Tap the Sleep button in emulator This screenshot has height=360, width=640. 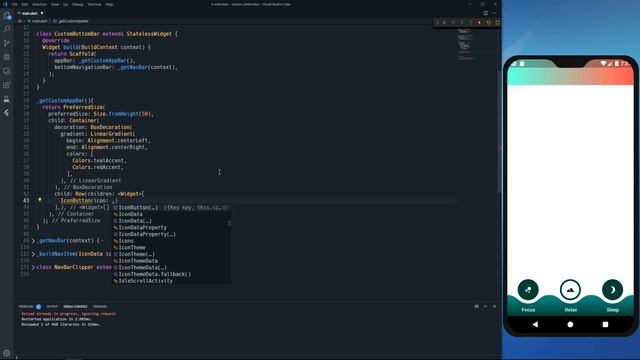(612, 290)
